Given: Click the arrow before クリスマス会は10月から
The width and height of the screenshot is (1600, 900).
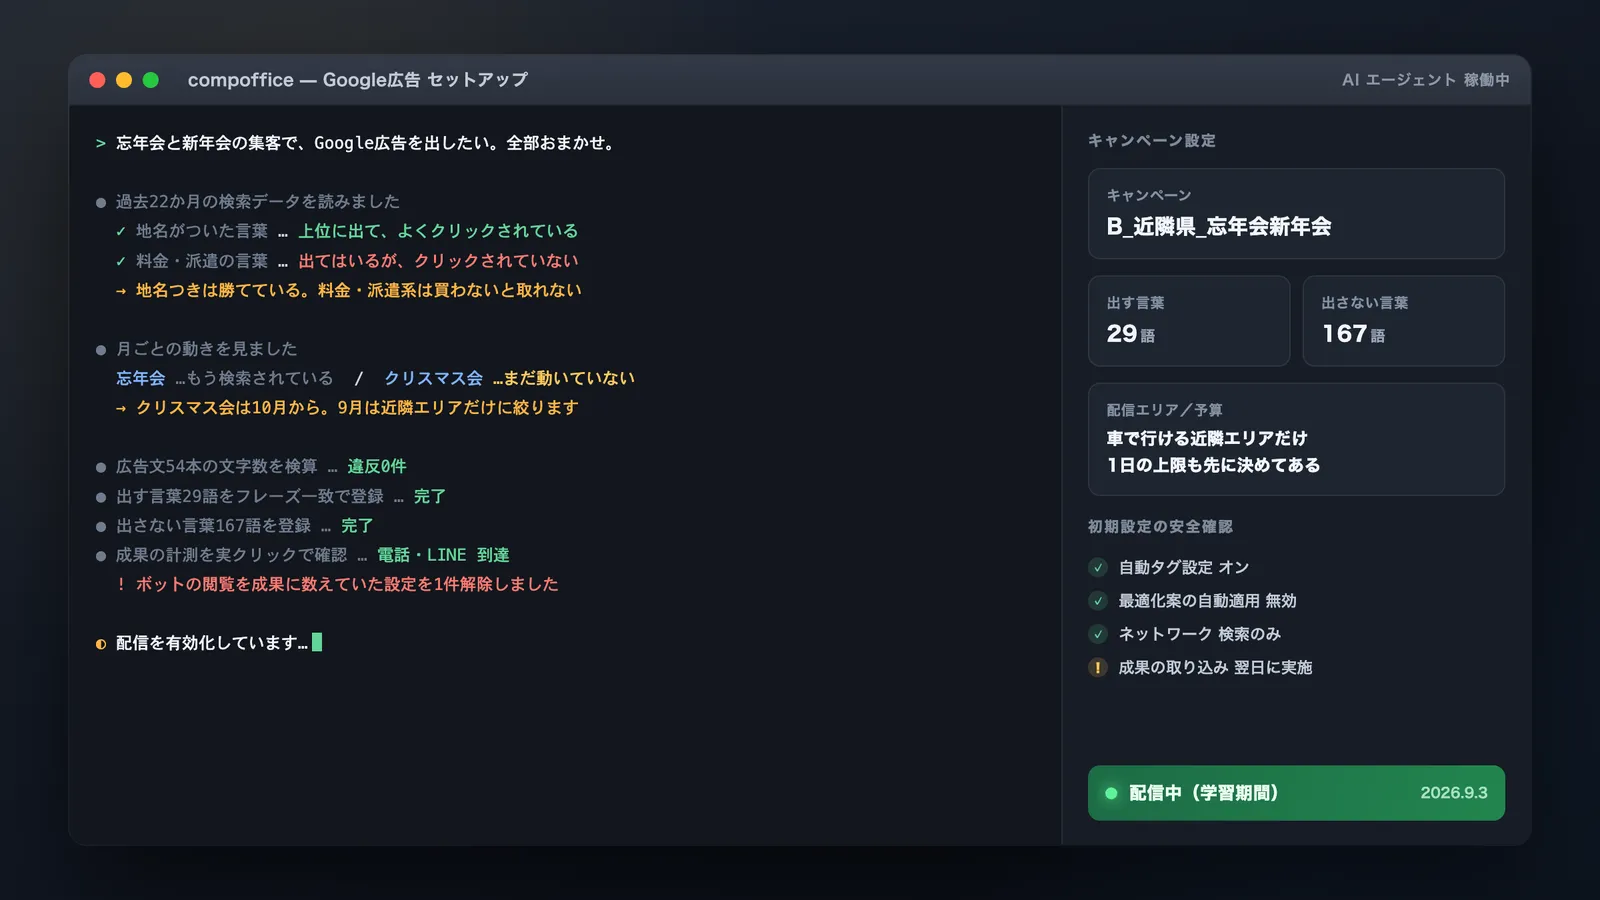Looking at the screenshot, I should click(x=121, y=408).
